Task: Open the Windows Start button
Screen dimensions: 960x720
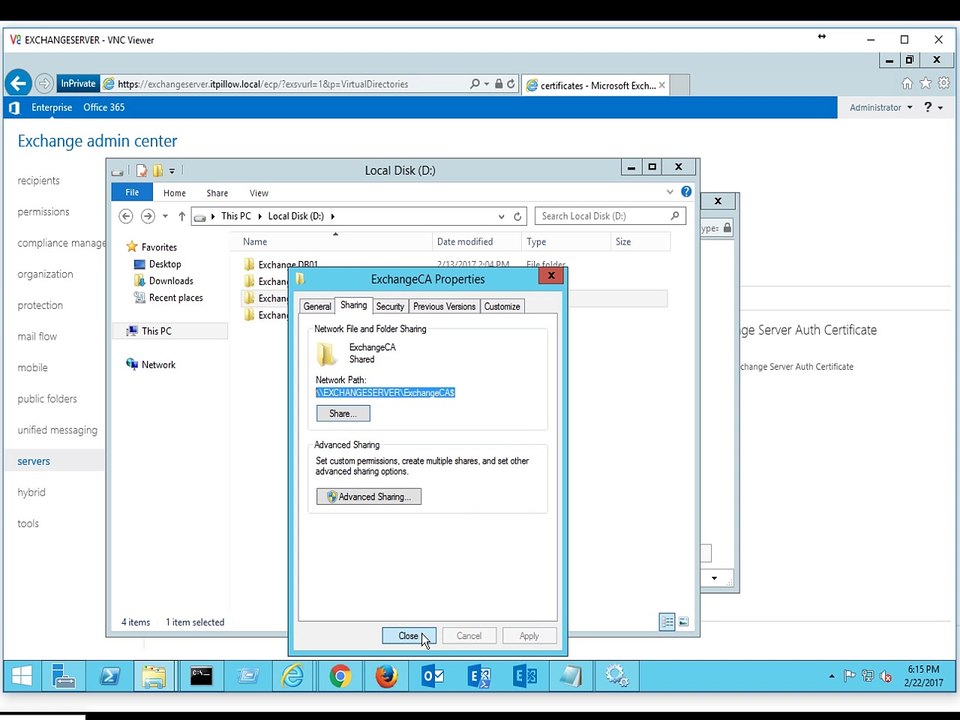Action: (x=21, y=676)
